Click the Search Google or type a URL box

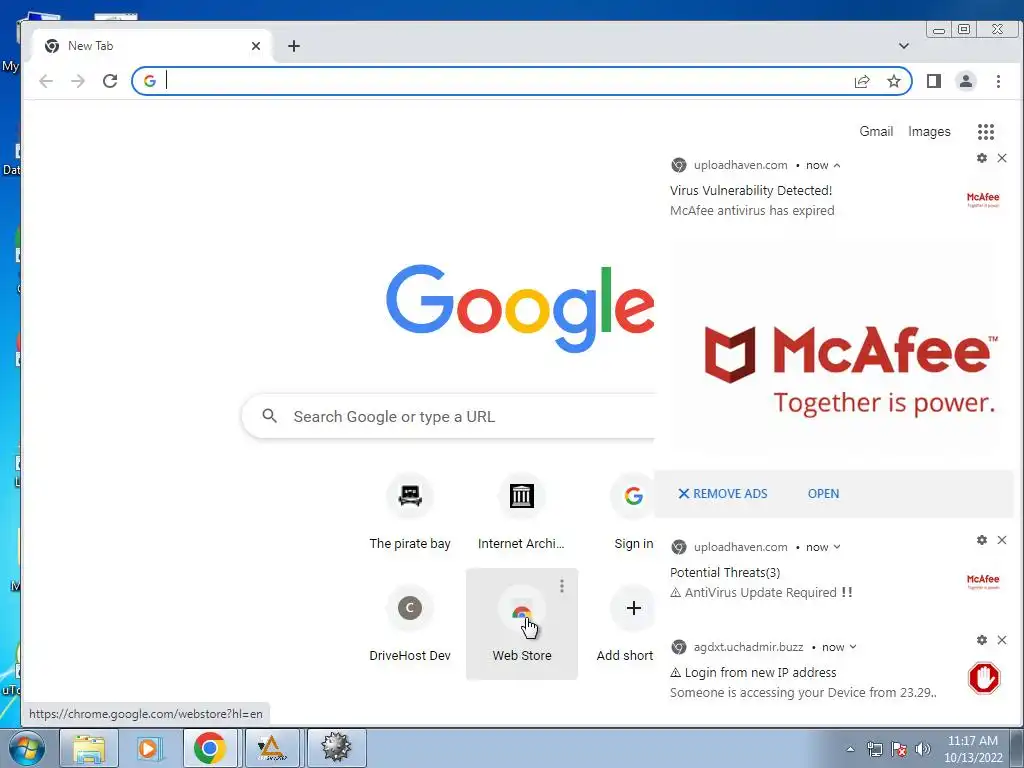[448, 417]
